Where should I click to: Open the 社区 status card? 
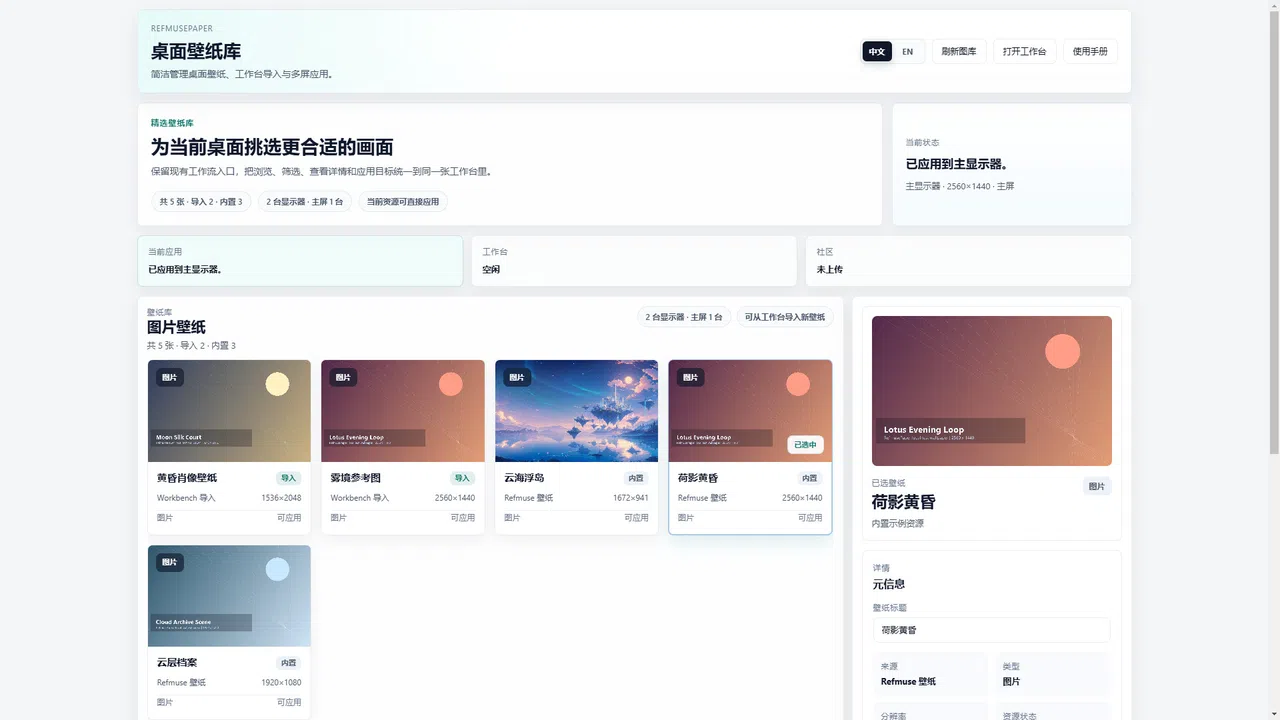[x=968, y=261]
